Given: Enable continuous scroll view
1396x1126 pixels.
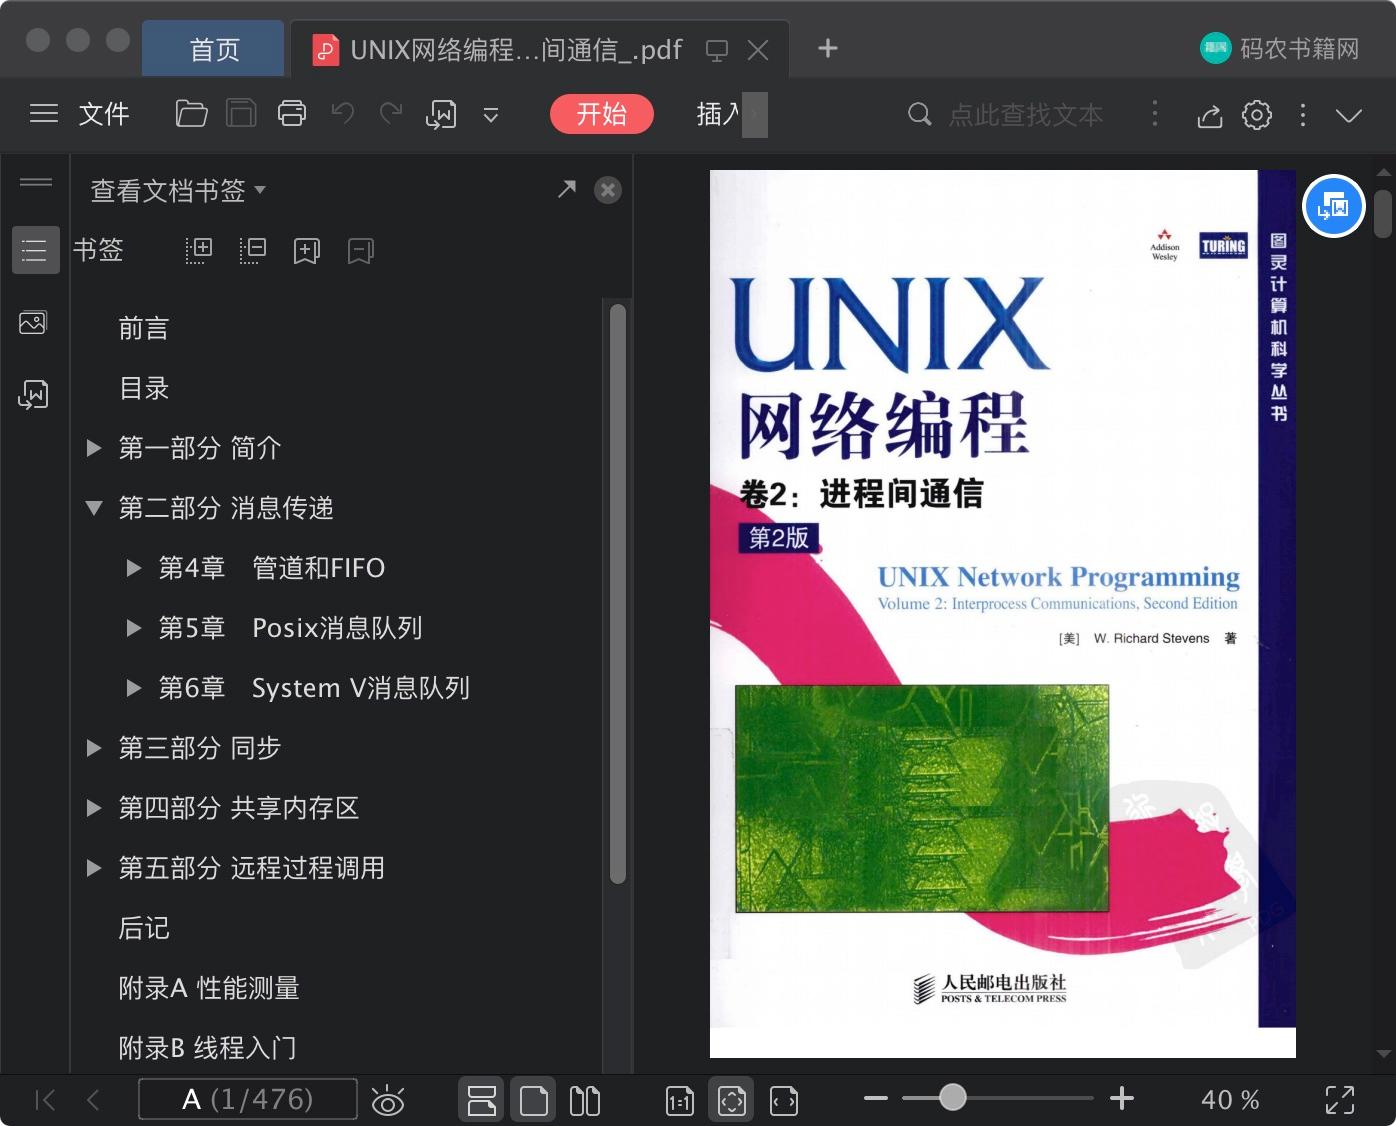Looking at the screenshot, I should click(x=482, y=1100).
